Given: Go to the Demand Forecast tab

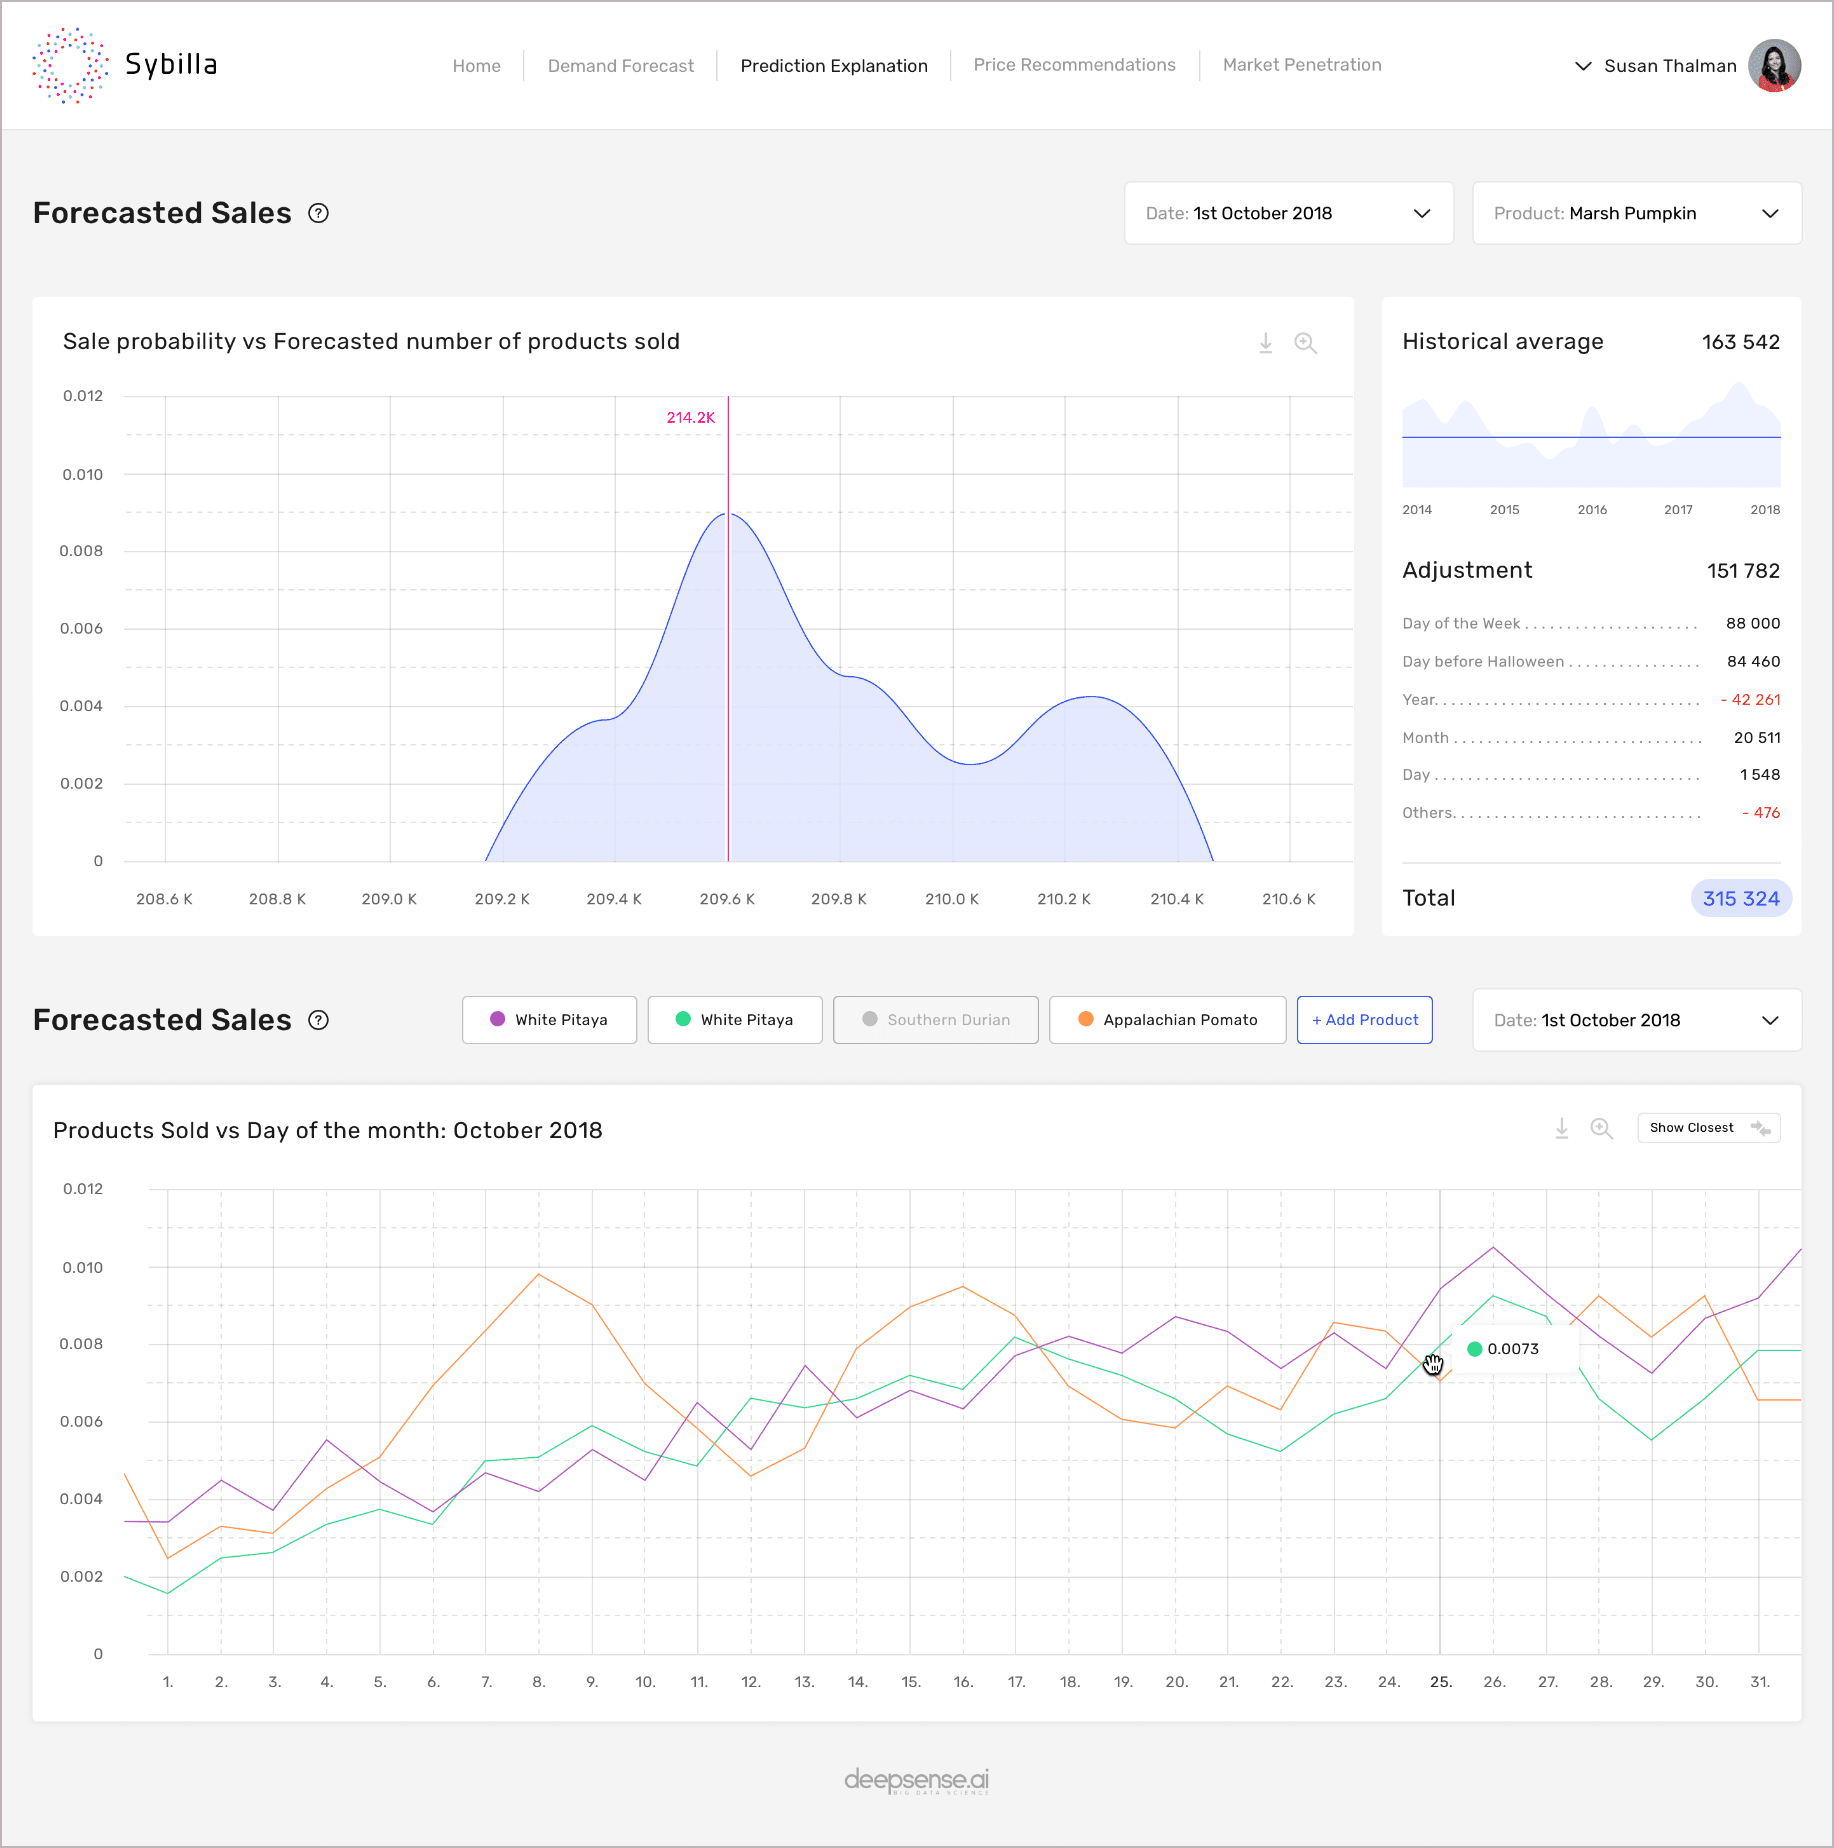Looking at the screenshot, I should [x=620, y=66].
